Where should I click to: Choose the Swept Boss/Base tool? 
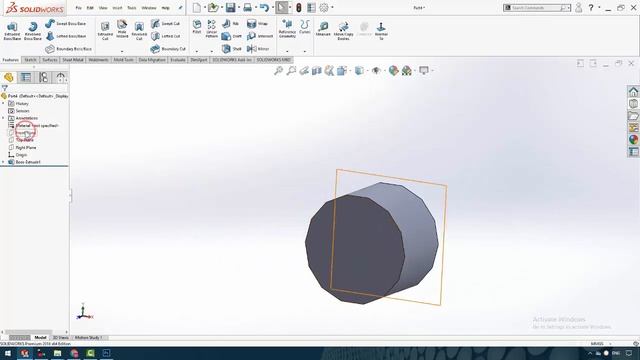point(65,24)
